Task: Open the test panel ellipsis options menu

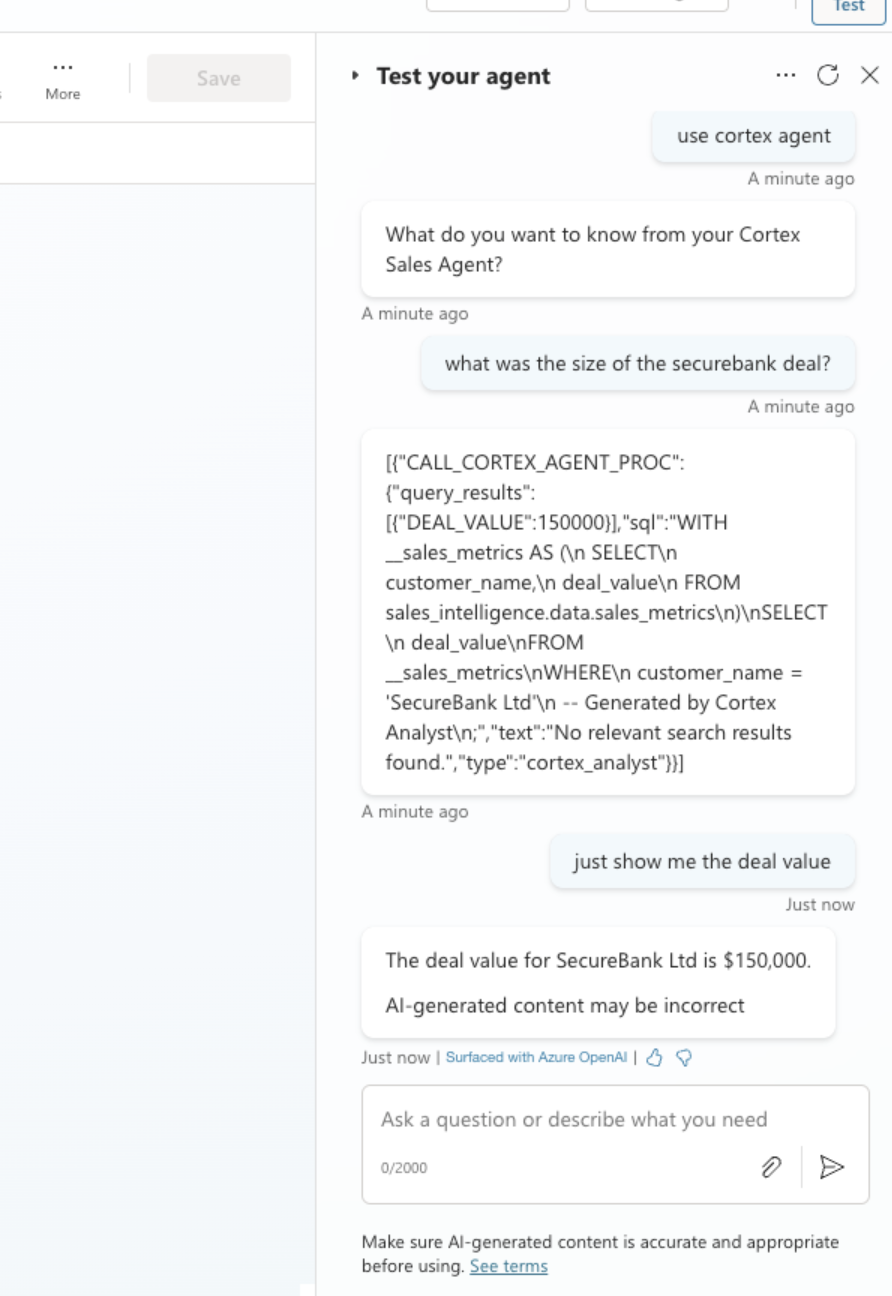Action: (786, 75)
